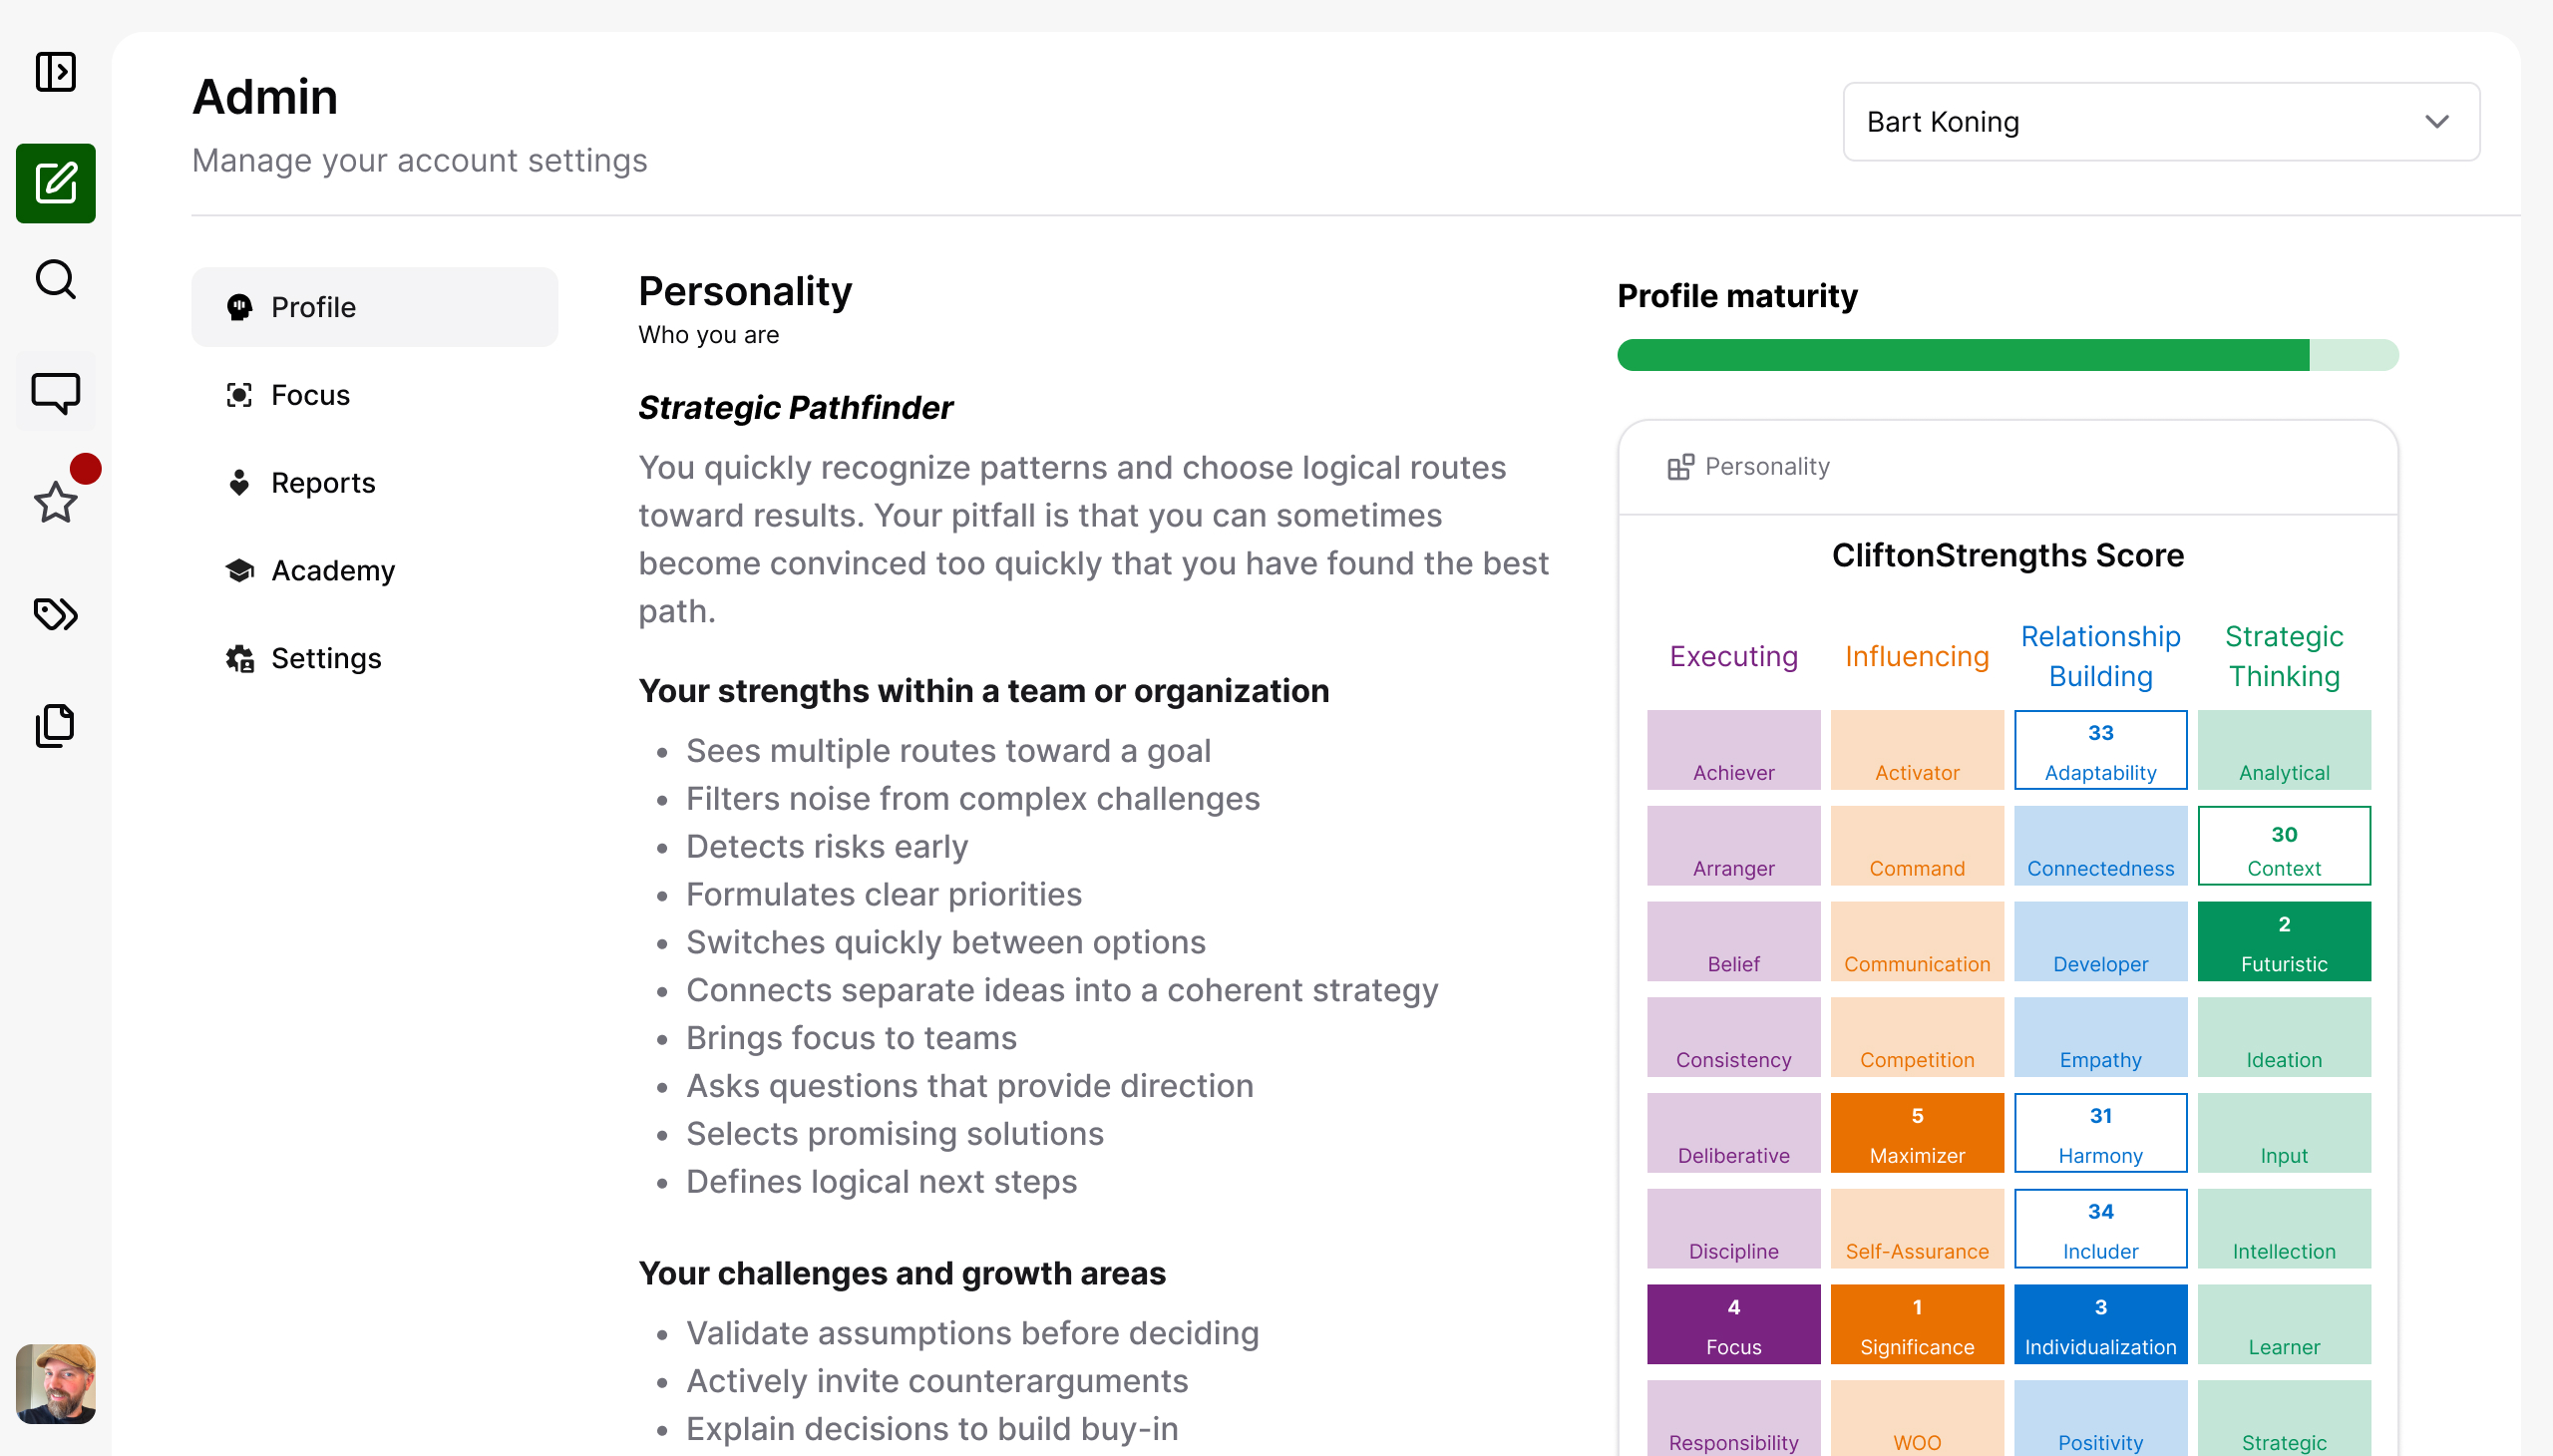Open the search icon in sidebar
This screenshot has height=1456, width=2553.
coord(56,280)
